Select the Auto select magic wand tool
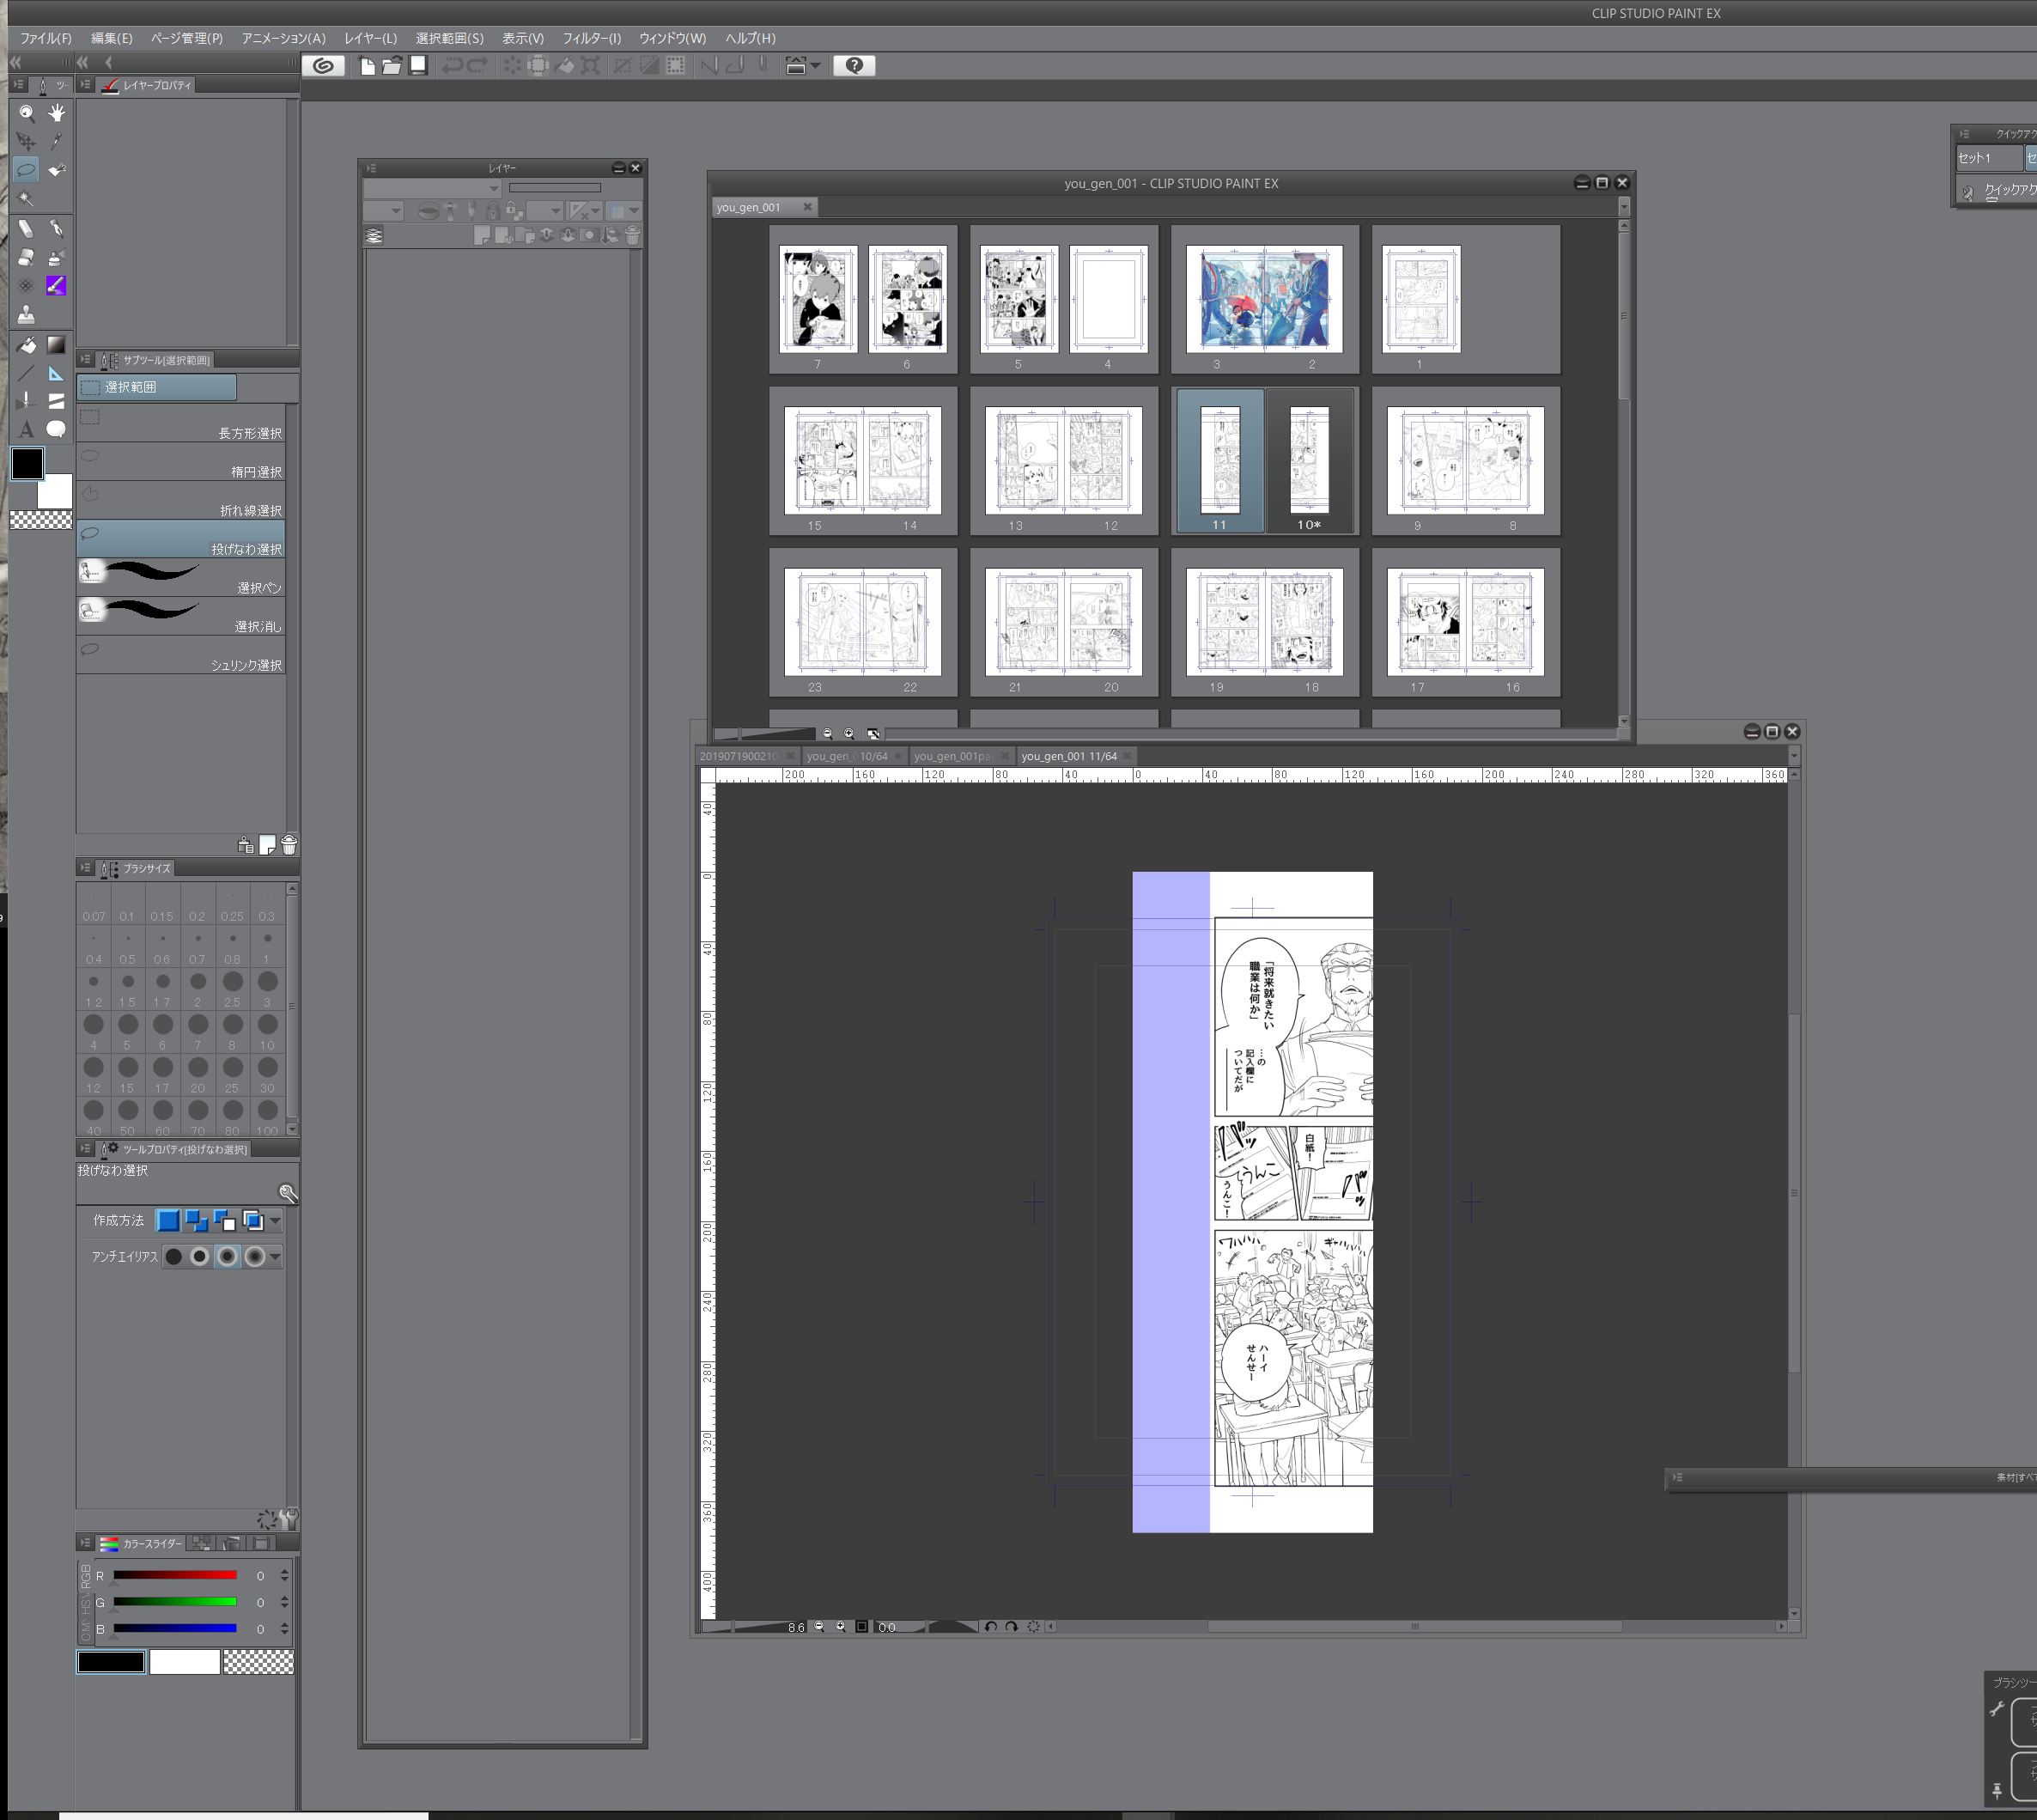The height and width of the screenshot is (1820, 2037). pos(27,199)
